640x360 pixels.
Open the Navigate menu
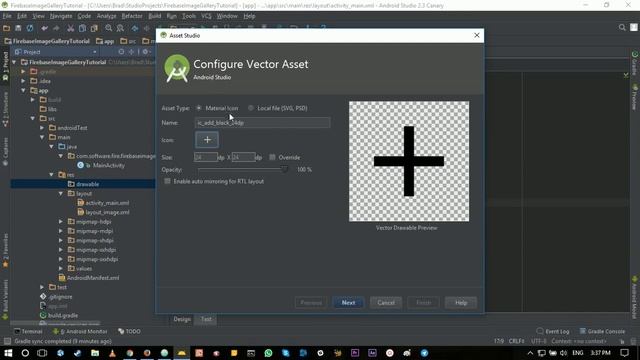pyautogui.click(x=61, y=16)
